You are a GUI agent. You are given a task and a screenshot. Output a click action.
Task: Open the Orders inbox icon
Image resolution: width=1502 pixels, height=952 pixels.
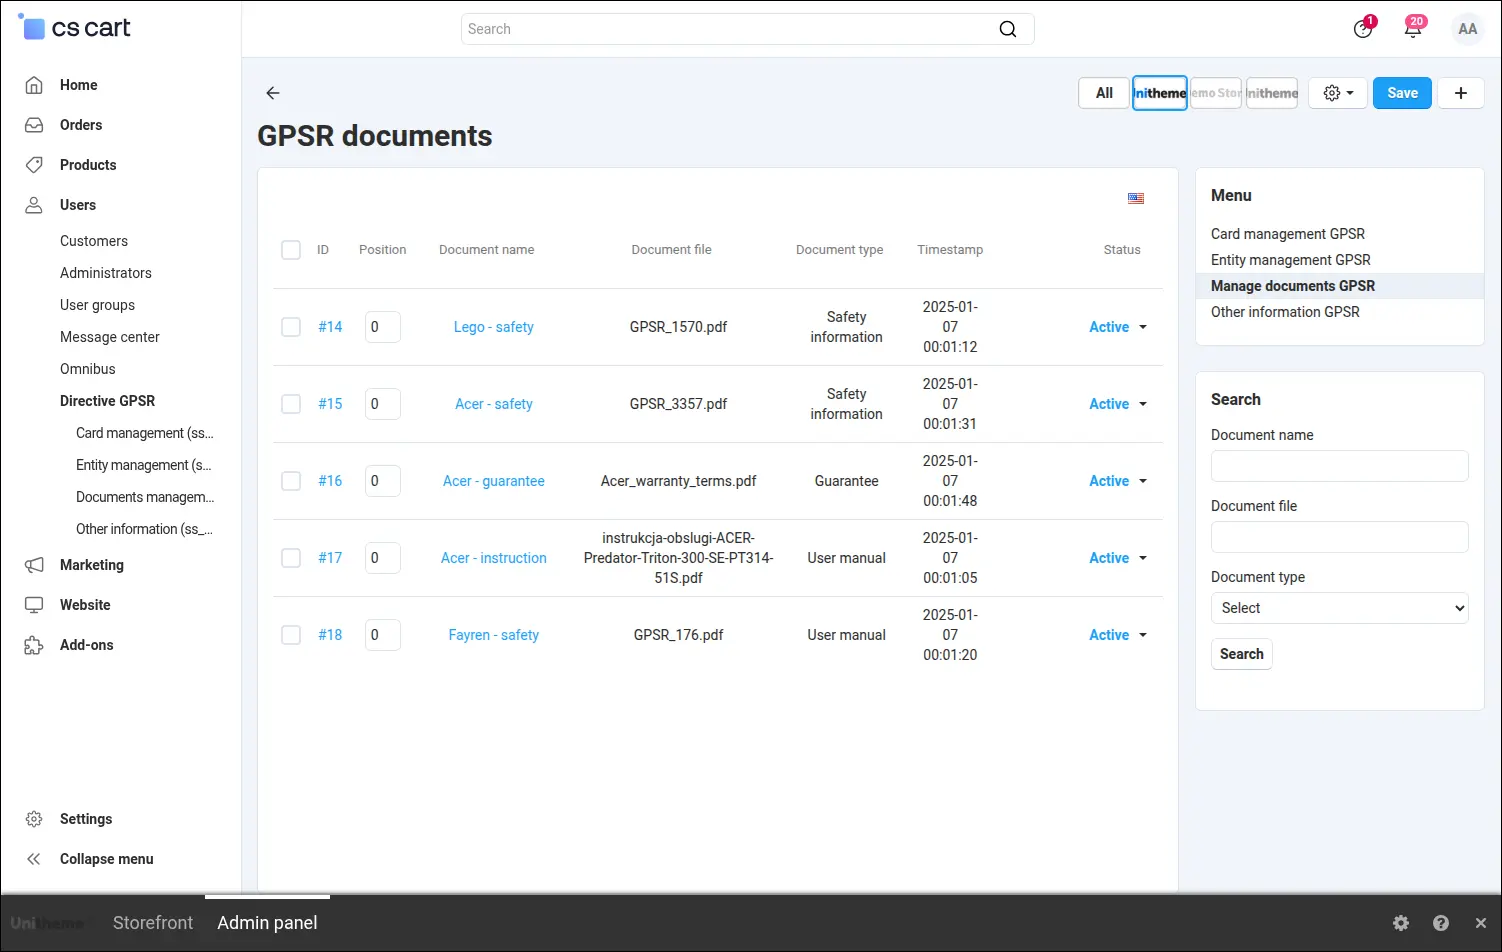(34, 125)
